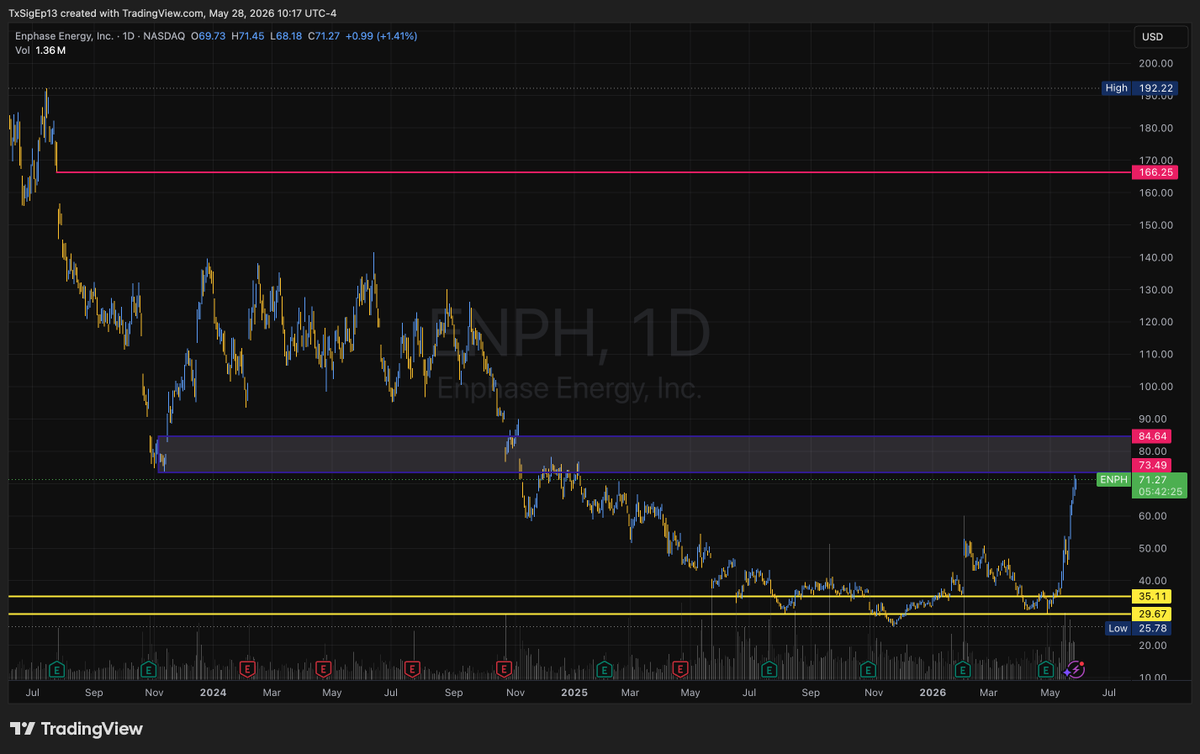Click the L68.18 low value

(x=288, y=36)
